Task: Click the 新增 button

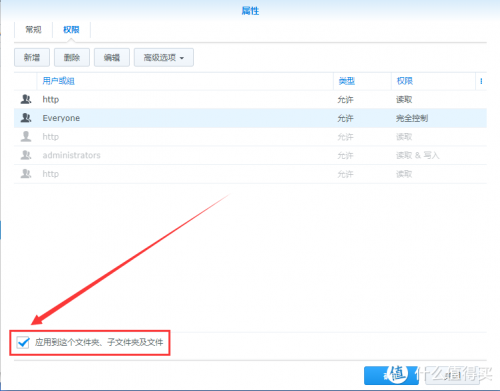Action: 32,58
